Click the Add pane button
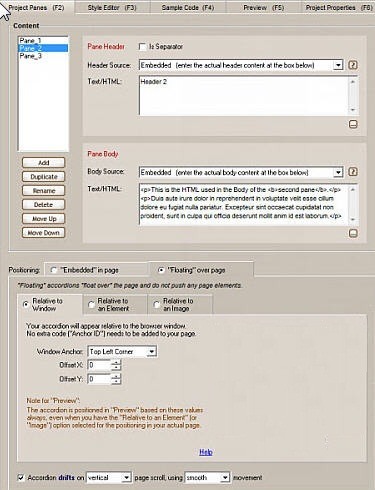The width and height of the screenshot is (375, 490). (43, 163)
